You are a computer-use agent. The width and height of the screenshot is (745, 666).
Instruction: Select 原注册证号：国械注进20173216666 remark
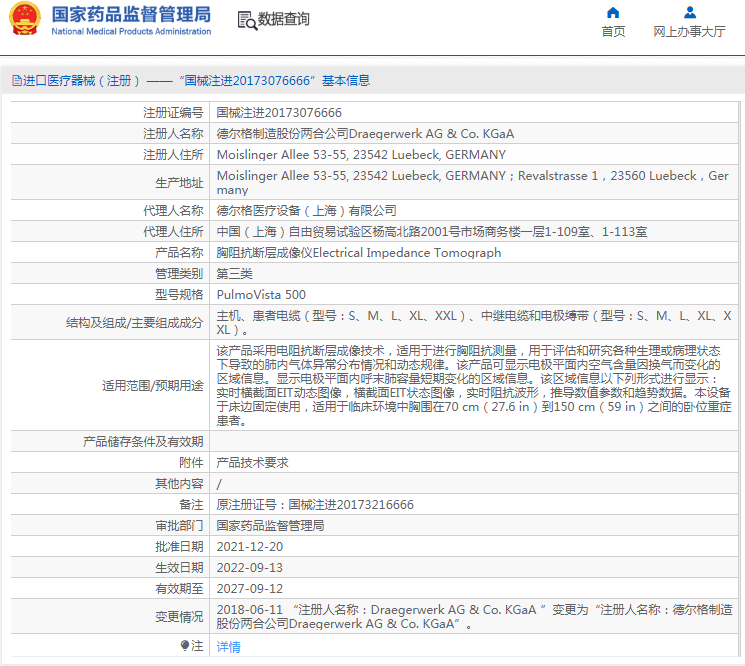point(315,504)
